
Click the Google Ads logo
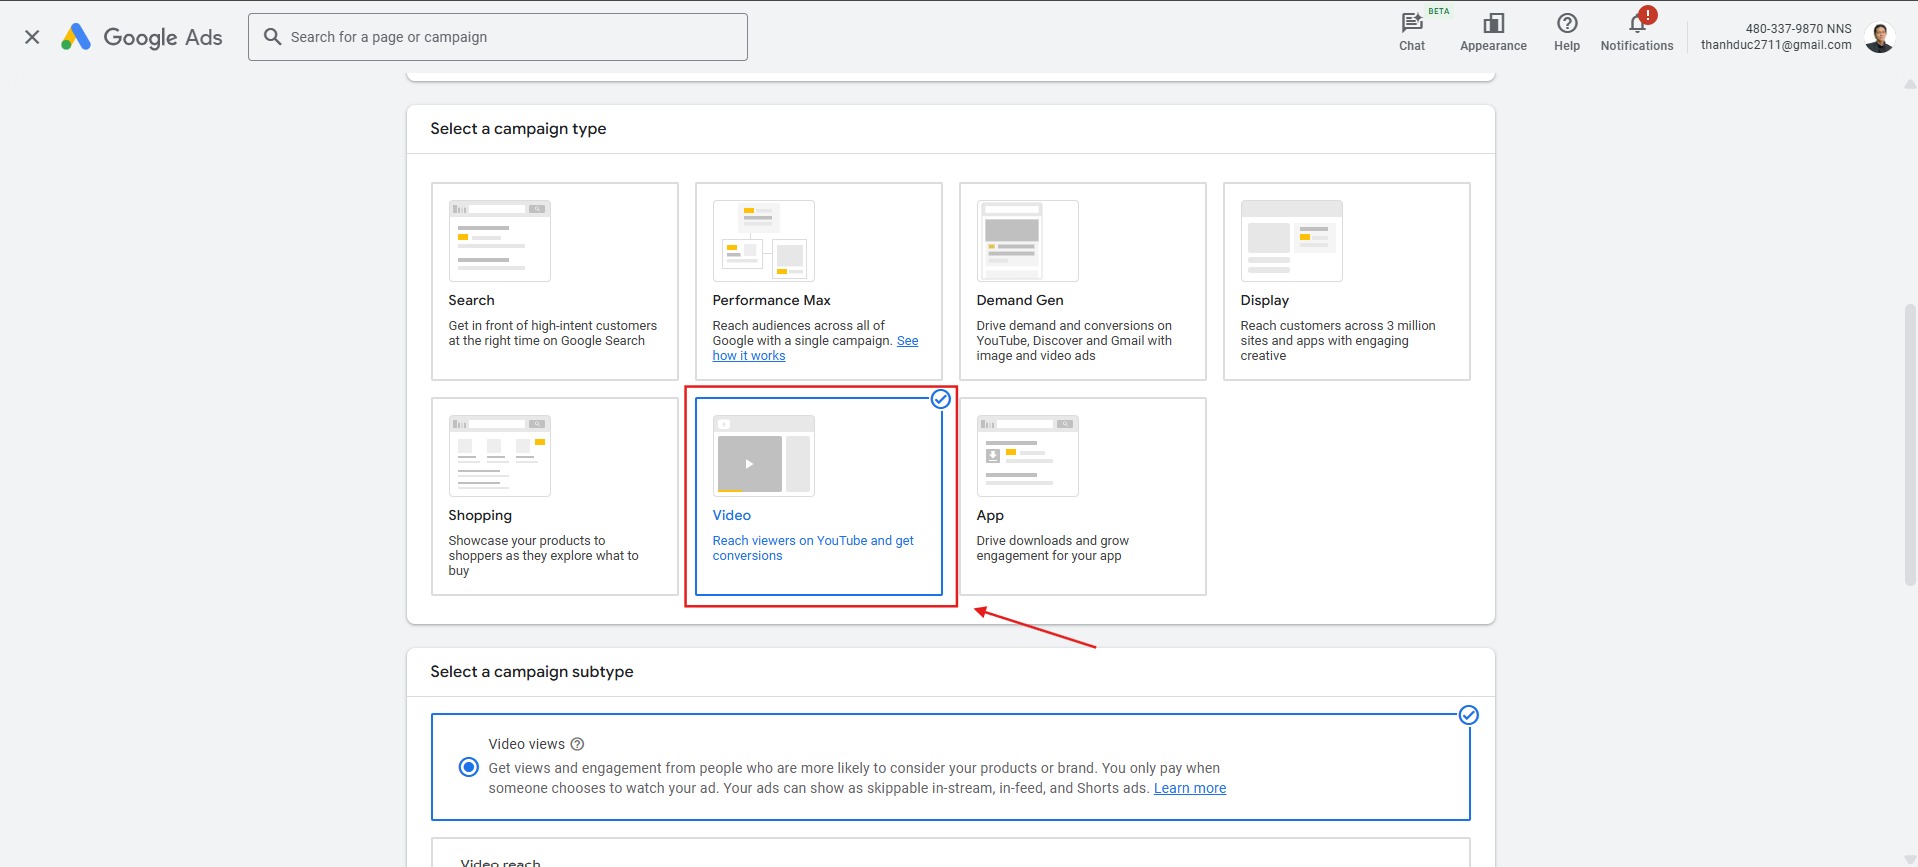[141, 37]
